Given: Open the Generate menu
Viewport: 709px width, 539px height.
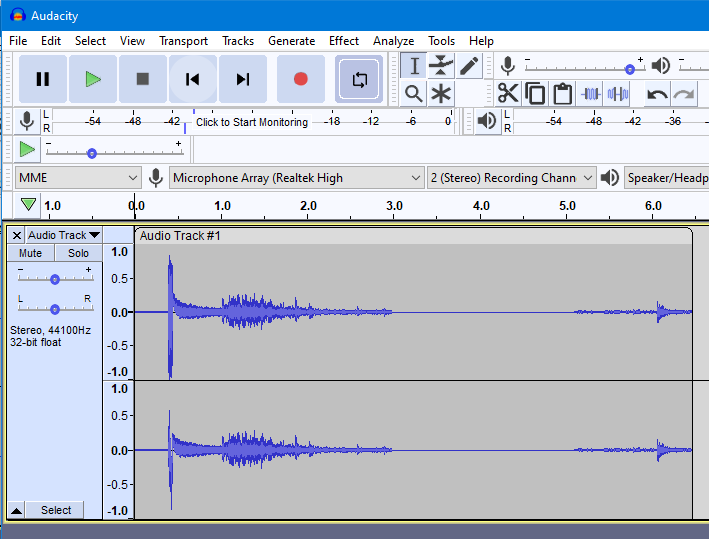Looking at the screenshot, I should coord(291,41).
